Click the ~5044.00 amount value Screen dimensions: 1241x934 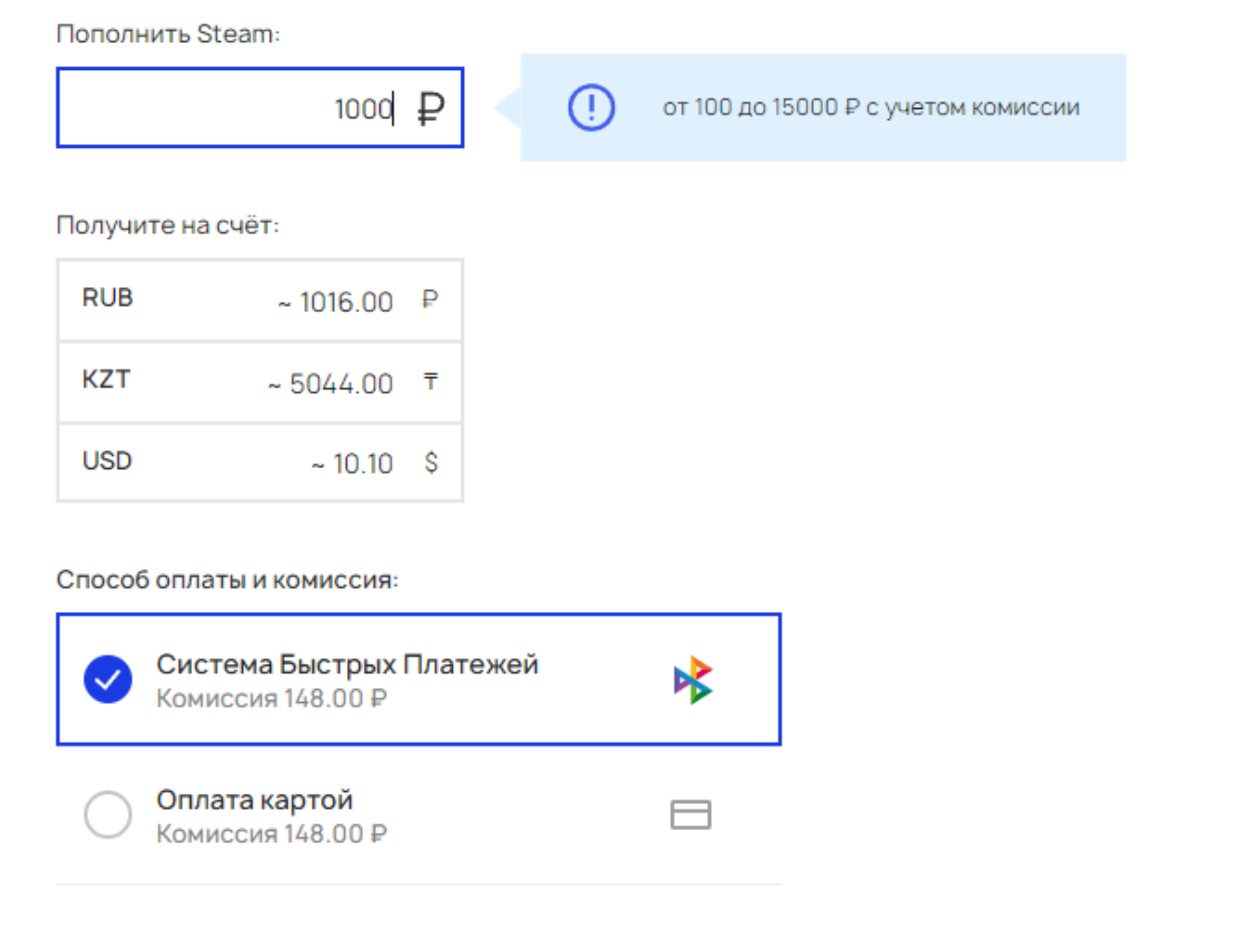[x=330, y=383]
